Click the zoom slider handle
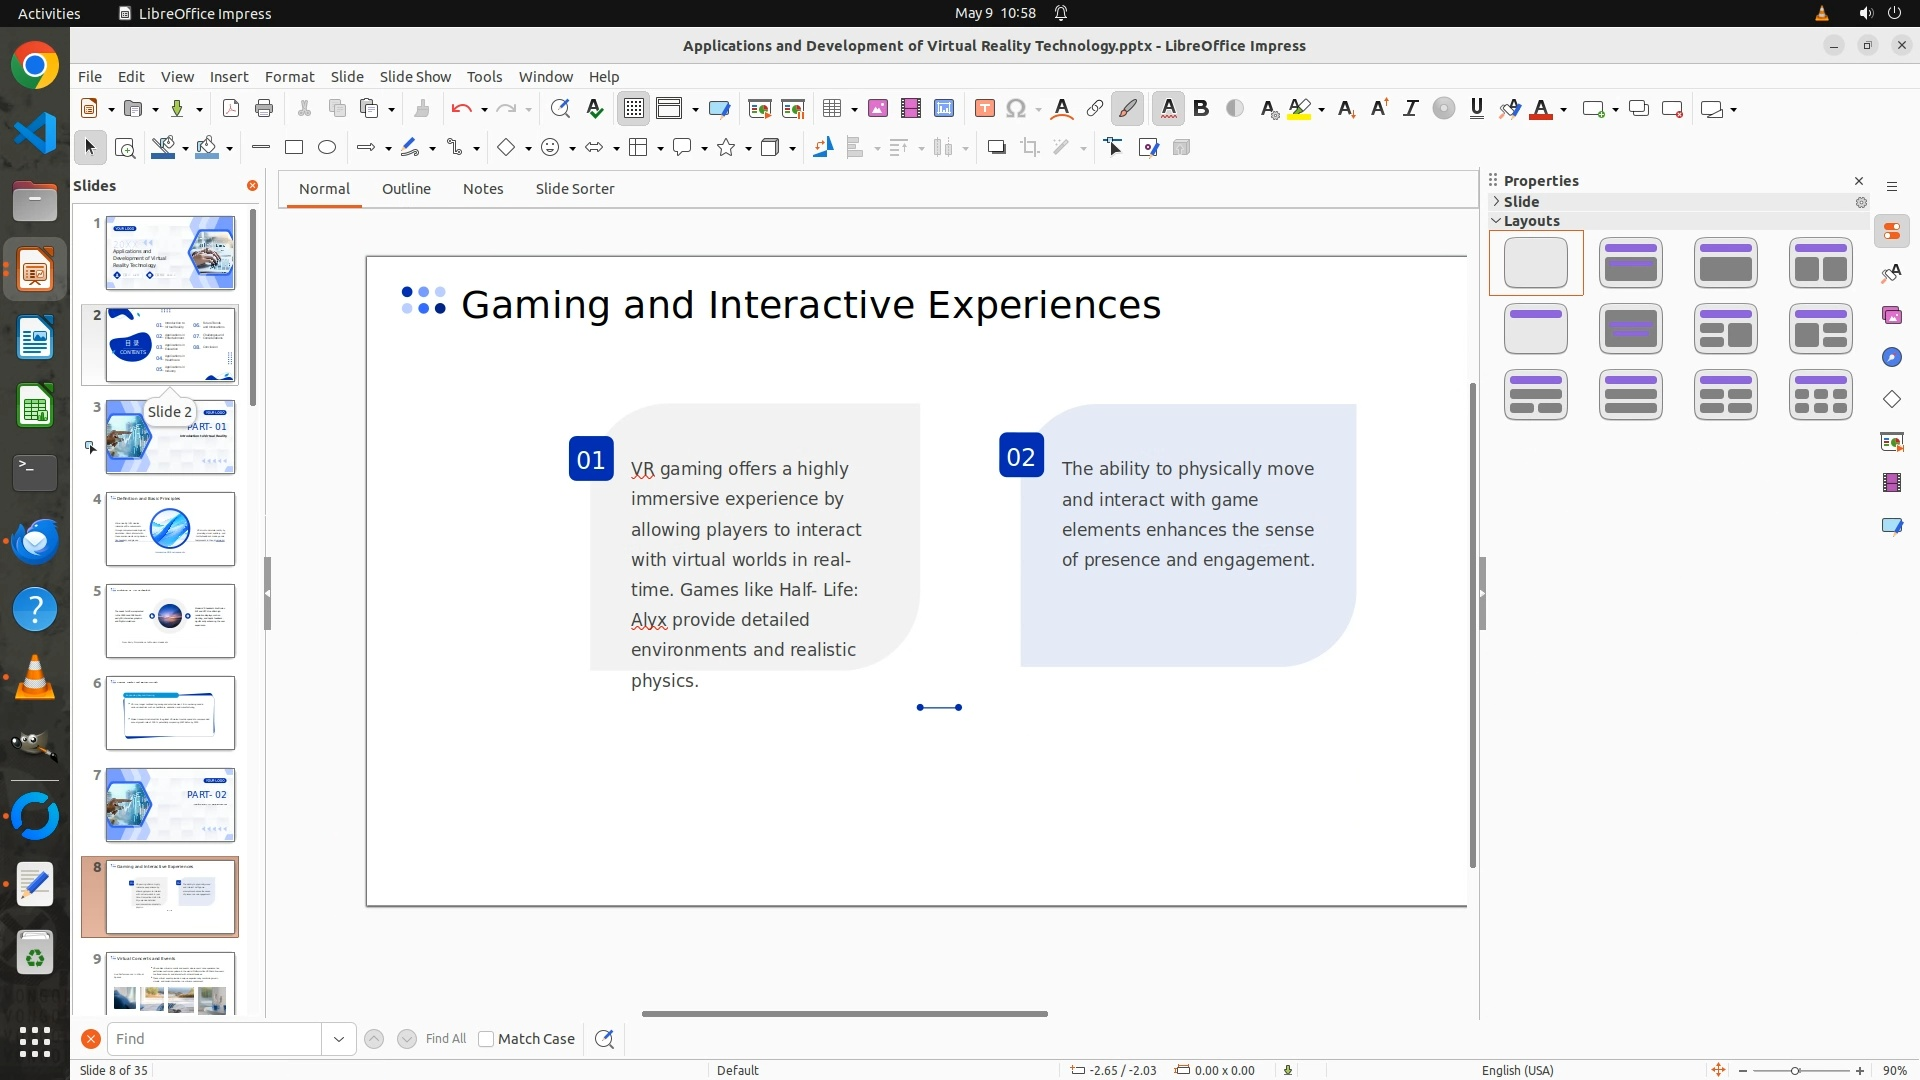 (1795, 1070)
